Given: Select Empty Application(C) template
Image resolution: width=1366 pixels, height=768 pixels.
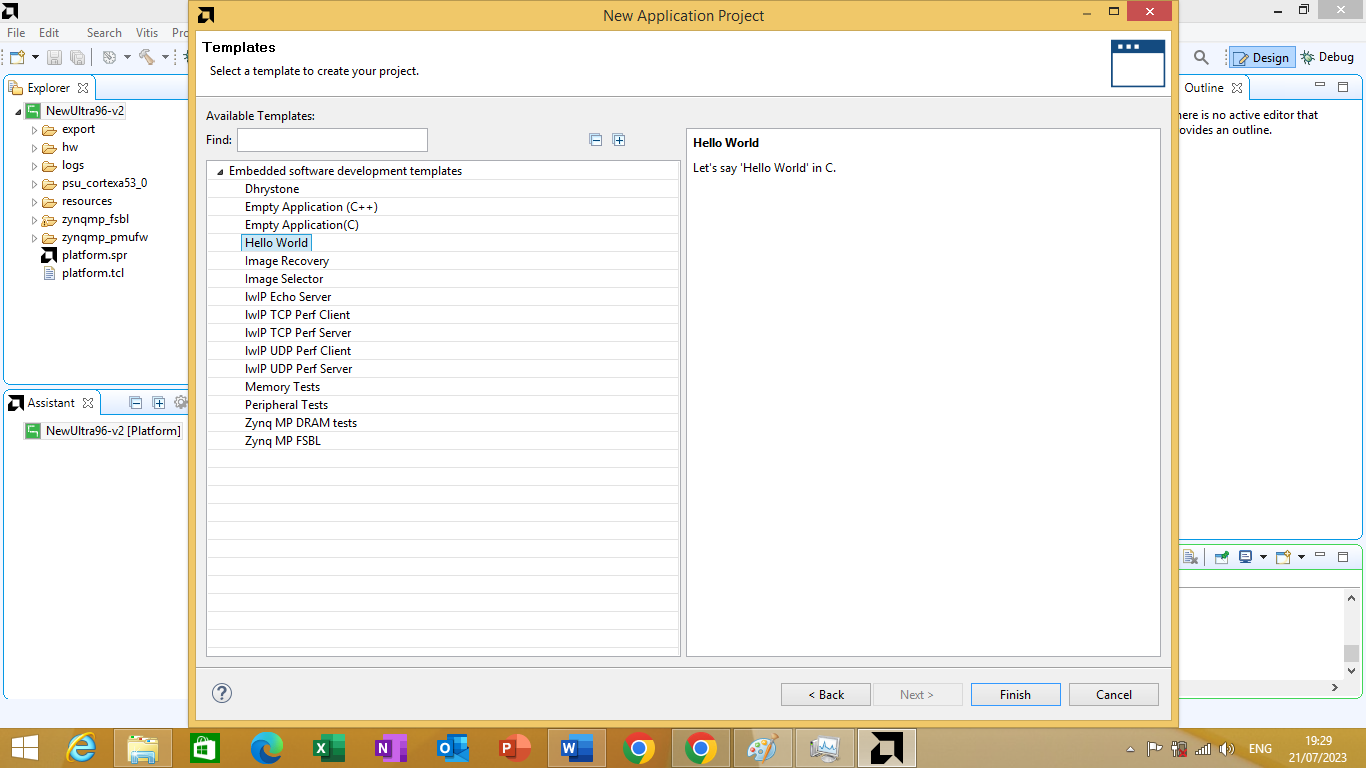Looking at the screenshot, I should 301,225.
